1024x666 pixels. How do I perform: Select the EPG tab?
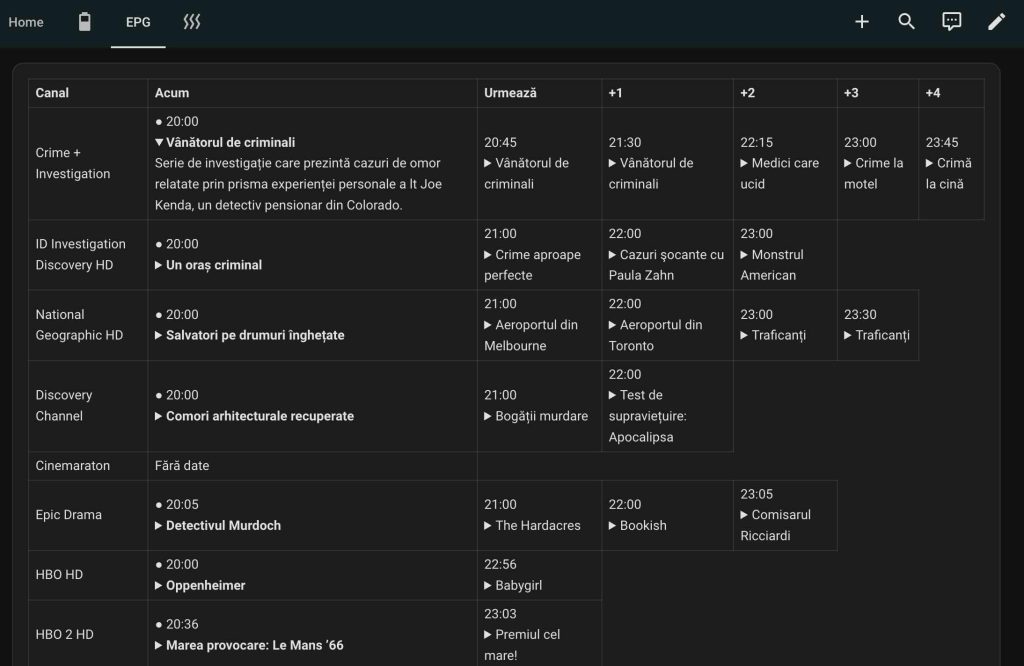click(138, 22)
